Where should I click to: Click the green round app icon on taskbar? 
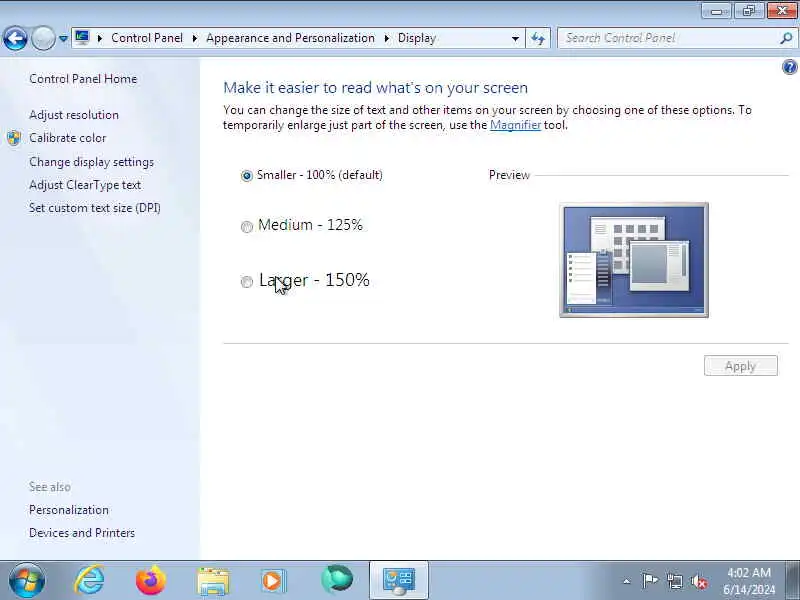click(x=337, y=580)
